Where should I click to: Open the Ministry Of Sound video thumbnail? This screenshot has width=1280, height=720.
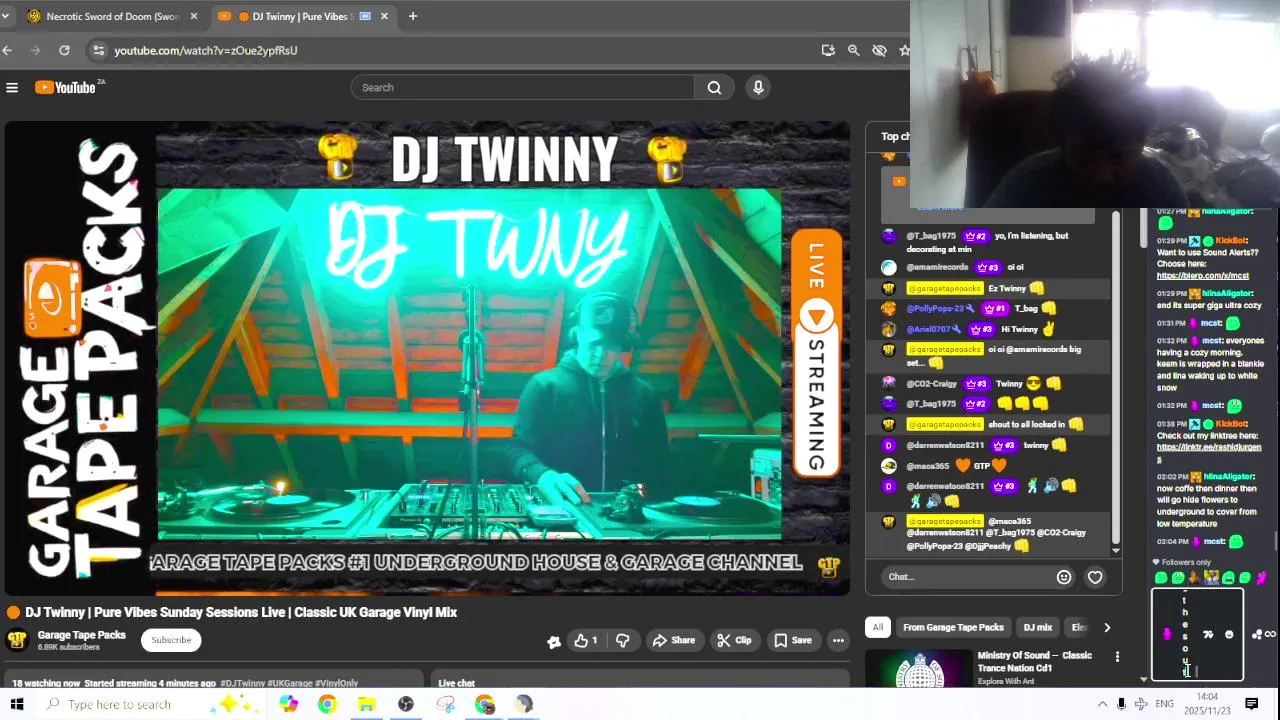pos(918,670)
